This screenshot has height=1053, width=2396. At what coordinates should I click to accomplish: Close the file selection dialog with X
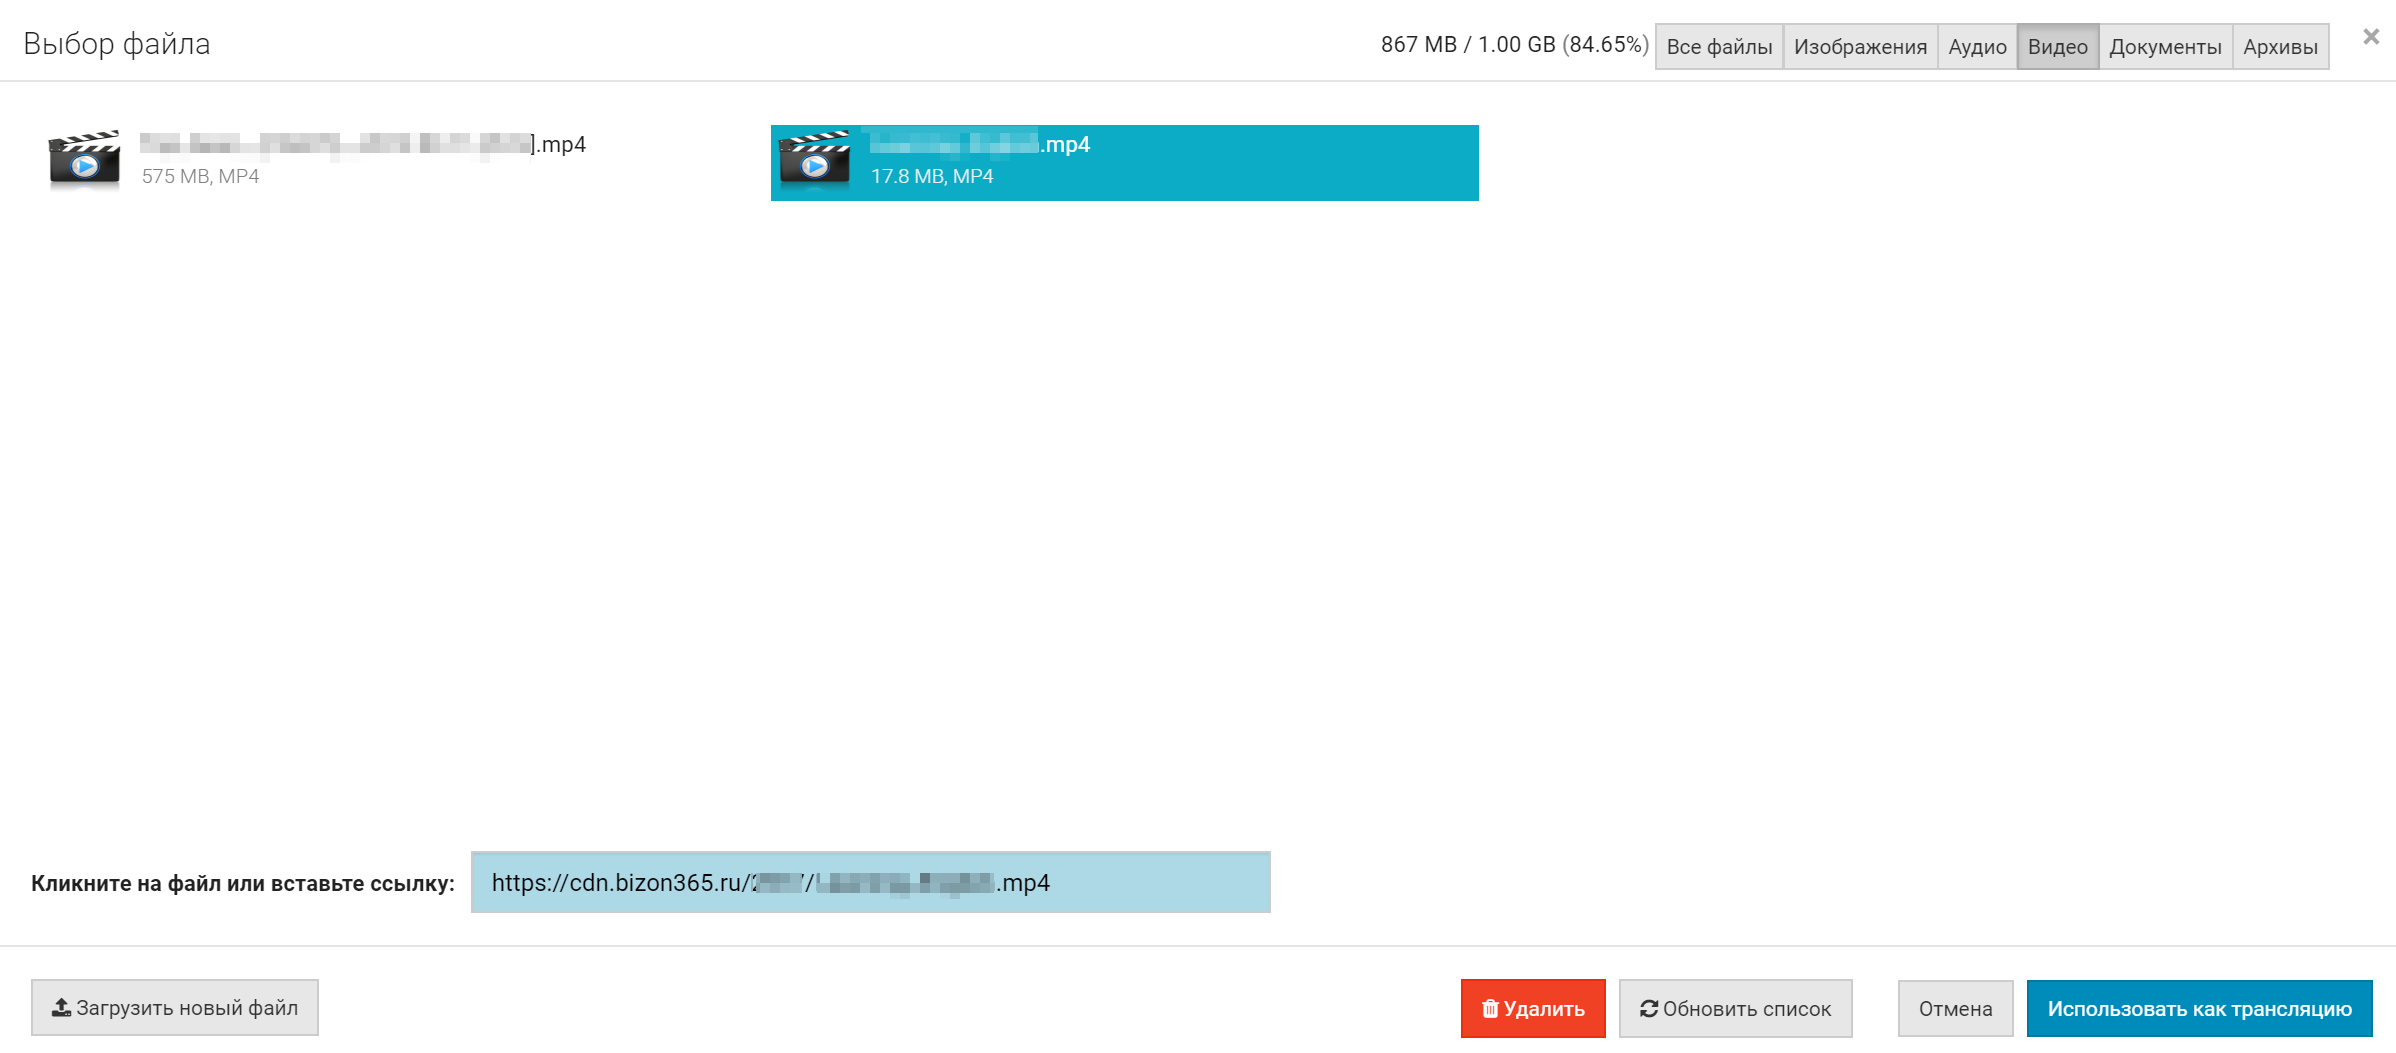click(x=2371, y=37)
